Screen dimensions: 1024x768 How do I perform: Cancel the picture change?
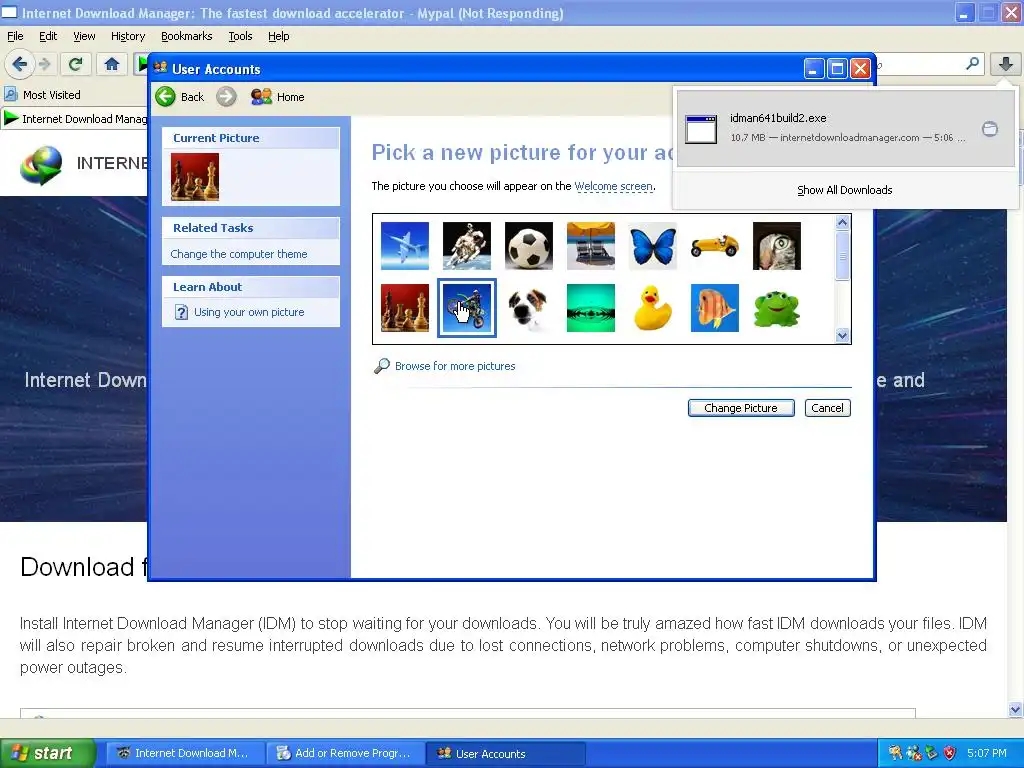pos(827,408)
